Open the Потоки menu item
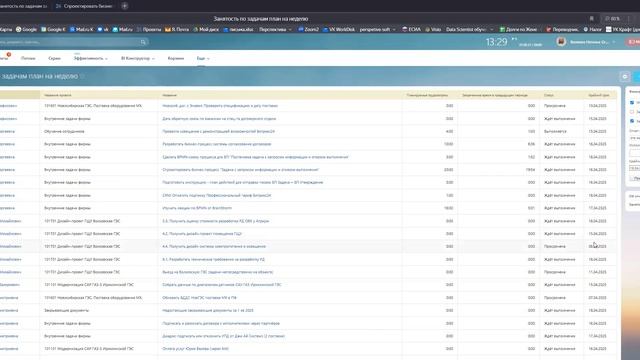Image resolution: width=640 pixels, height=360 pixels. pyautogui.click(x=28, y=58)
